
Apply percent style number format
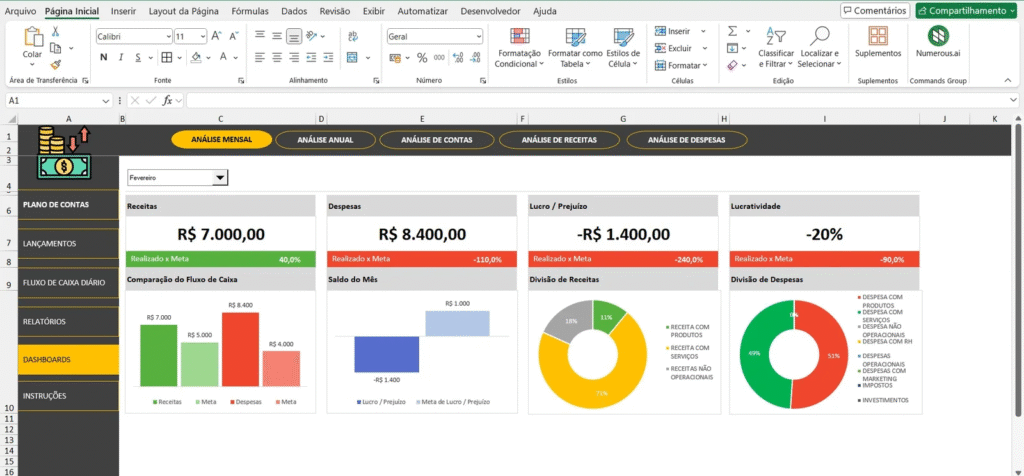pos(423,57)
